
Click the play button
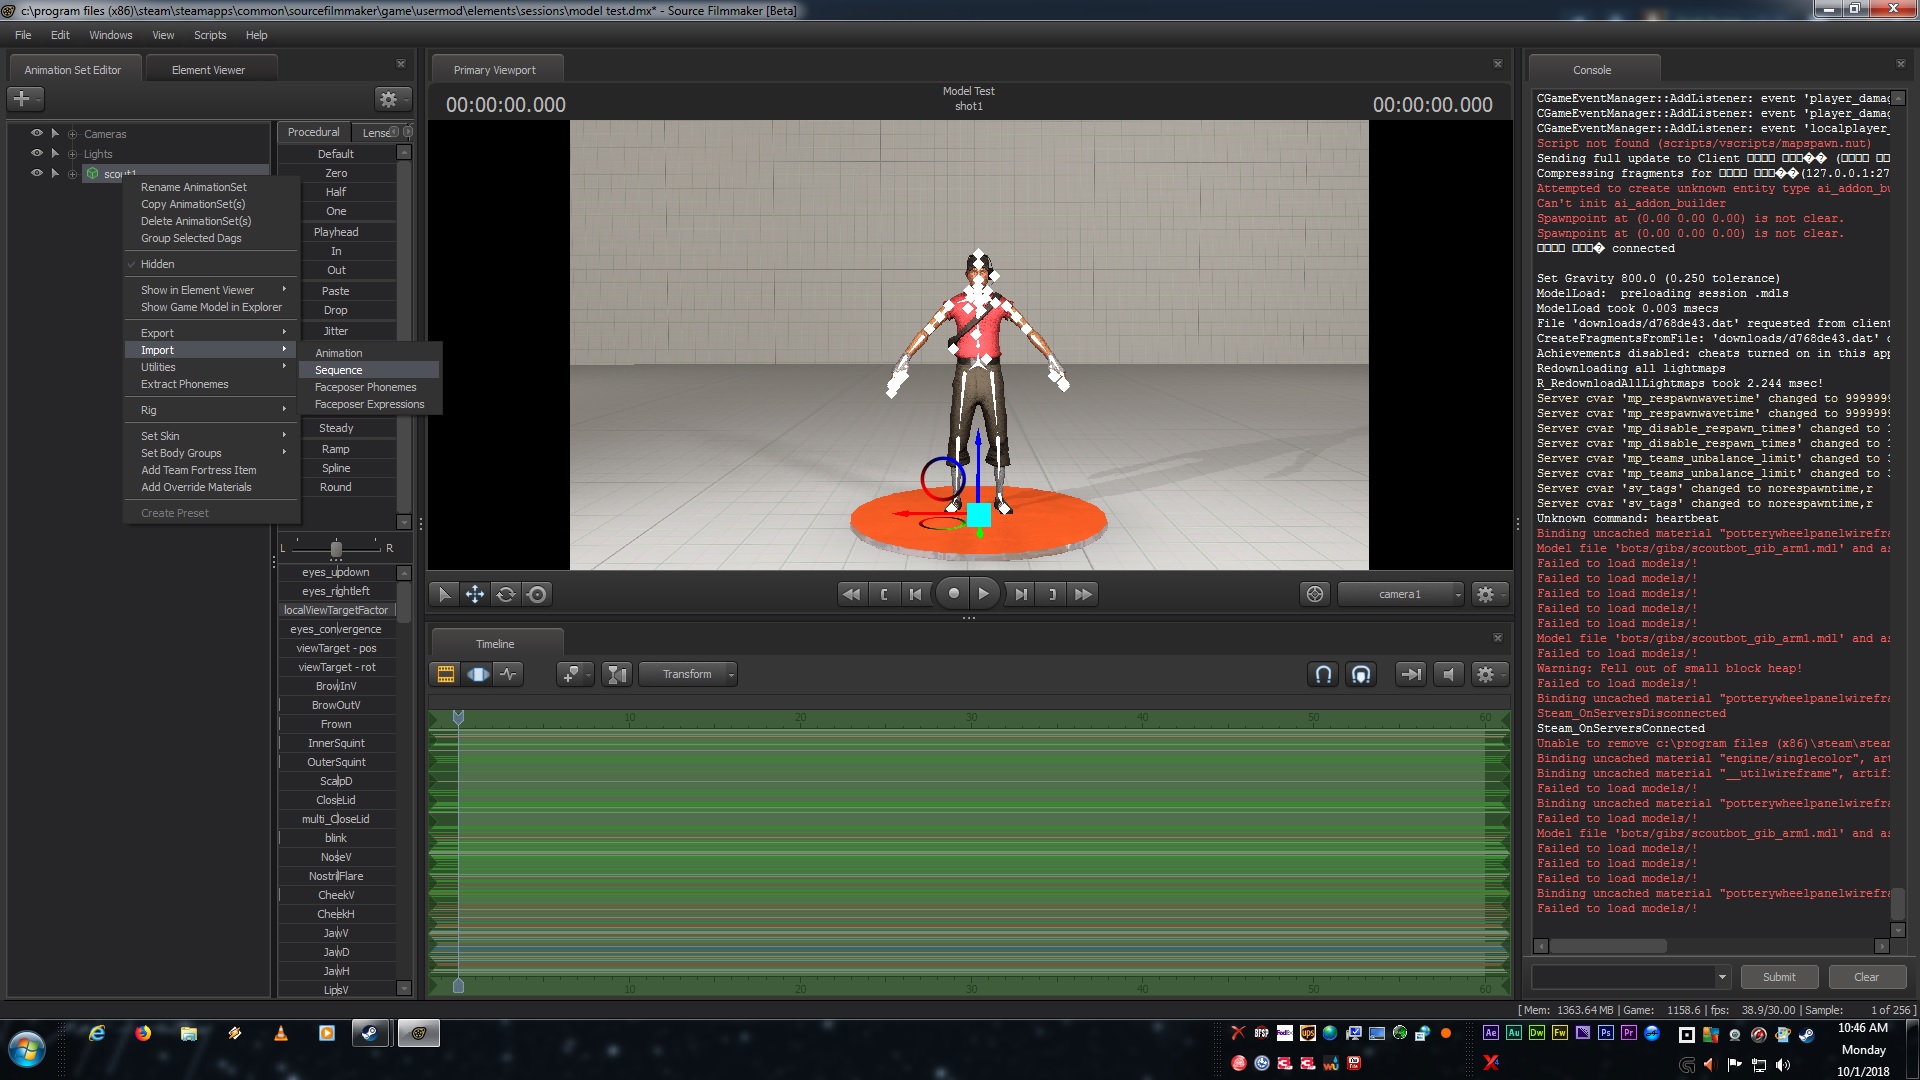click(984, 594)
